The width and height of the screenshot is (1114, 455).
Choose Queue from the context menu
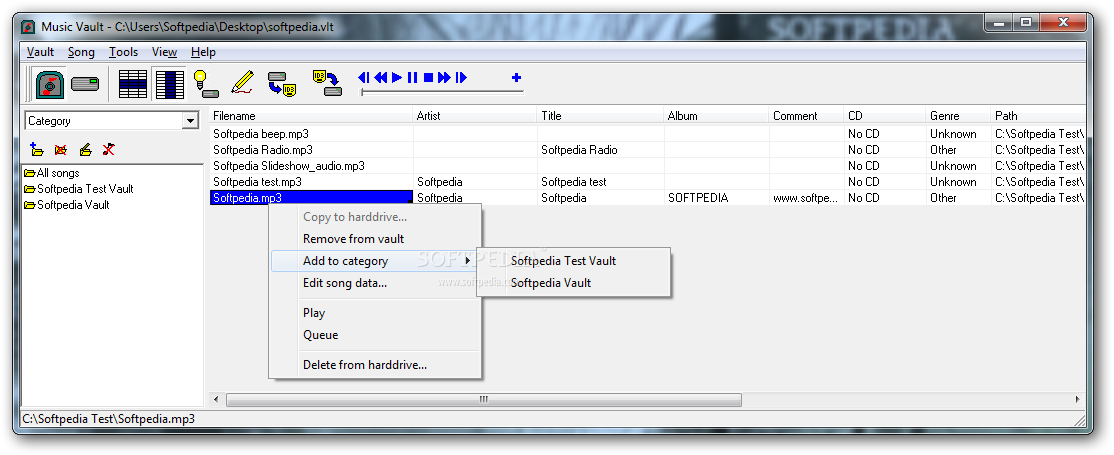[375, 335]
